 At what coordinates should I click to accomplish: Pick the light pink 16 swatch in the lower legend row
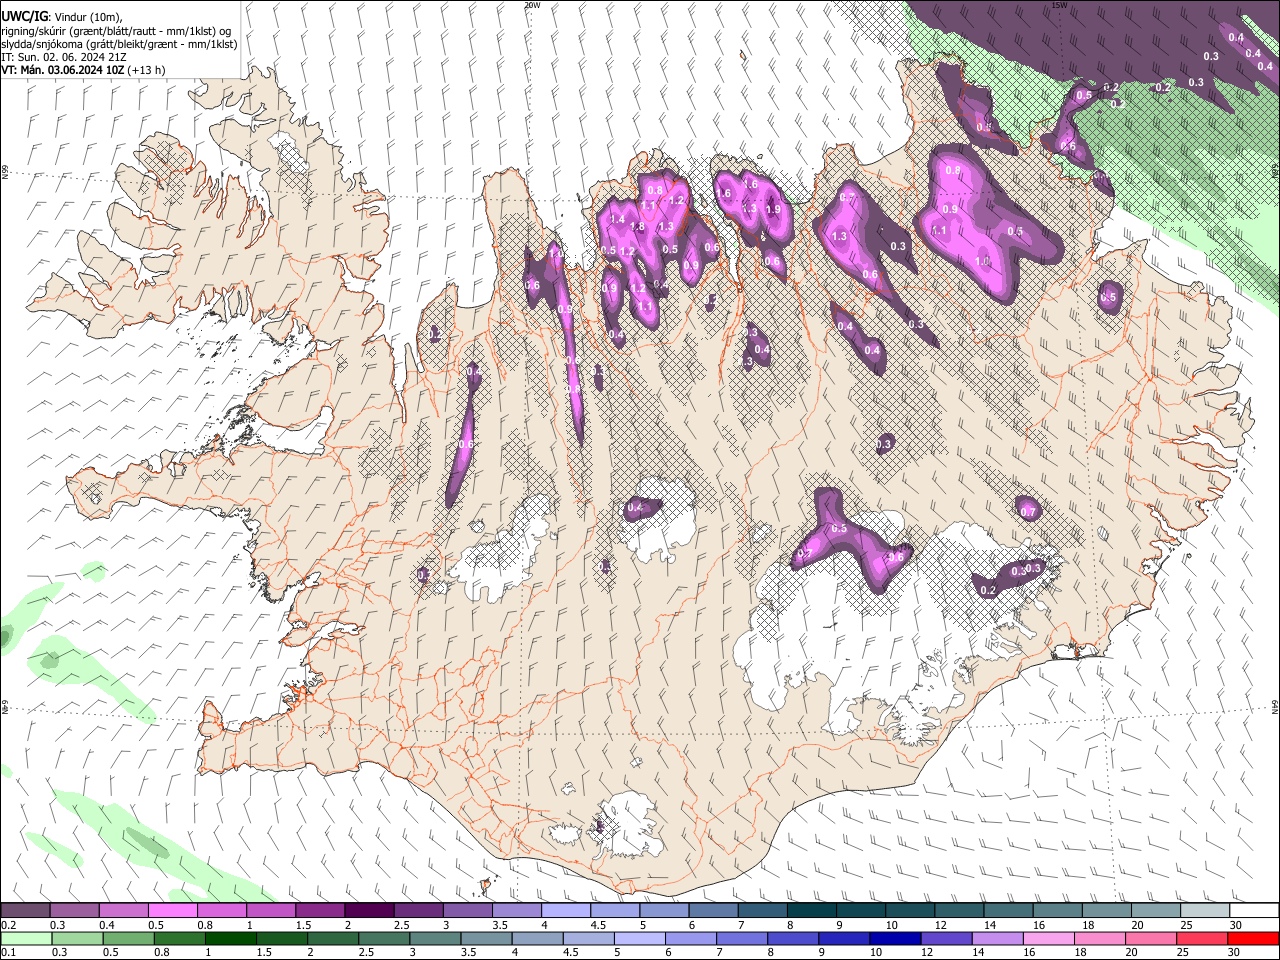pyautogui.click(x=1049, y=938)
